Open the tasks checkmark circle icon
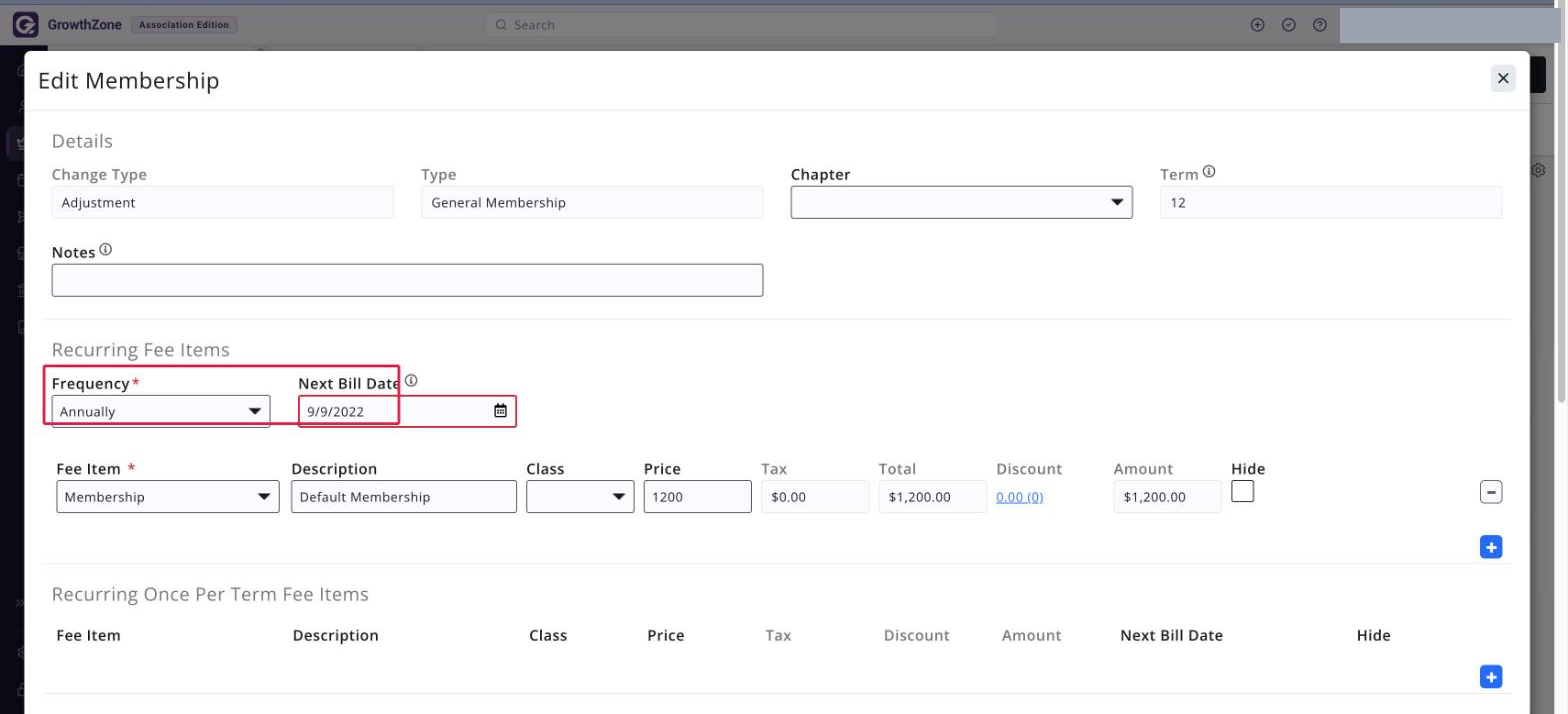 pyautogui.click(x=1289, y=25)
